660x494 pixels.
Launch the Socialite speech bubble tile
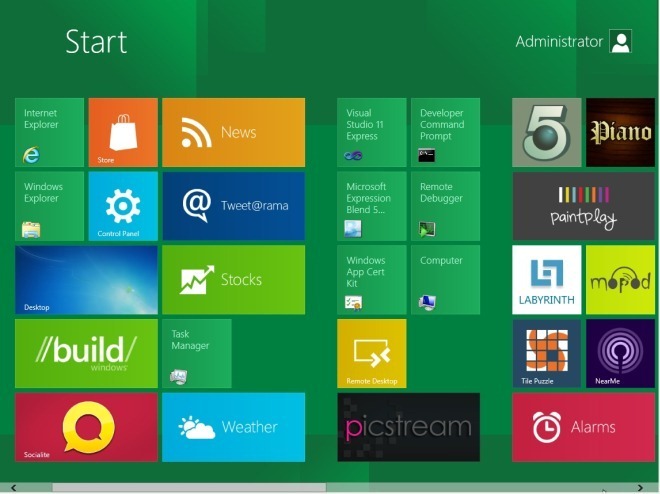(86, 427)
